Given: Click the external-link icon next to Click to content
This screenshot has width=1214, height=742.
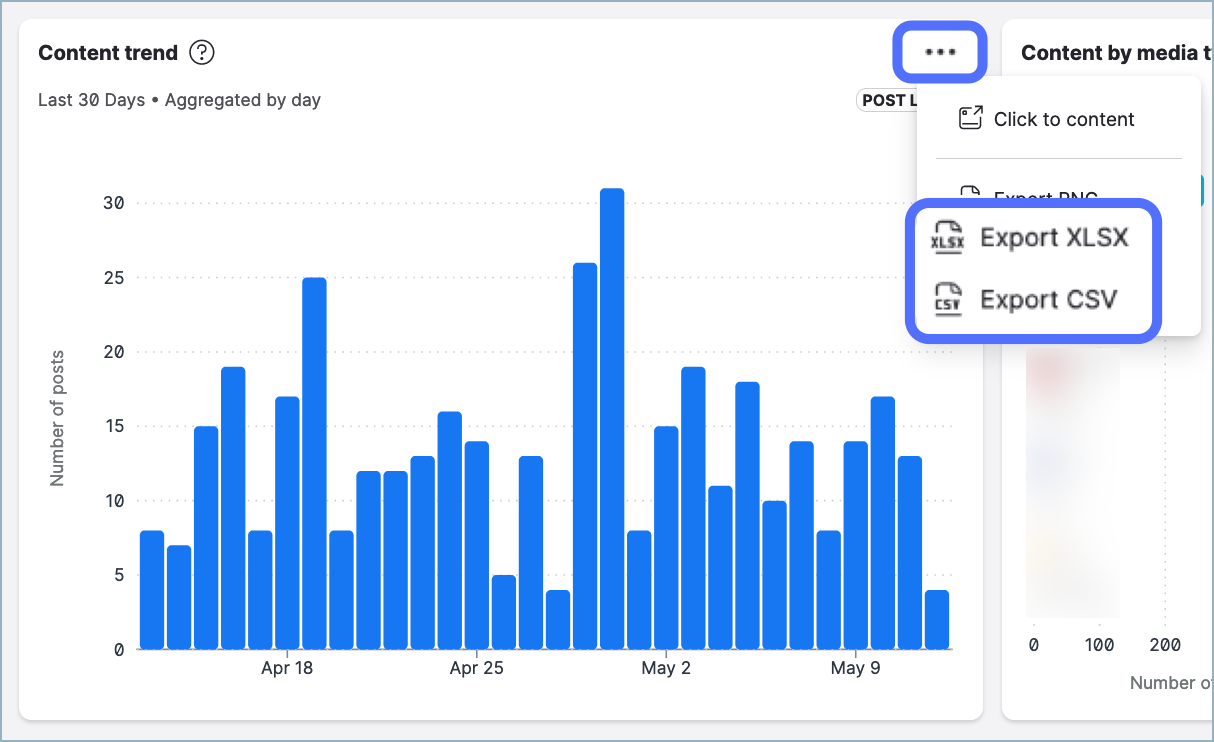Looking at the screenshot, I should (x=968, y=117).
